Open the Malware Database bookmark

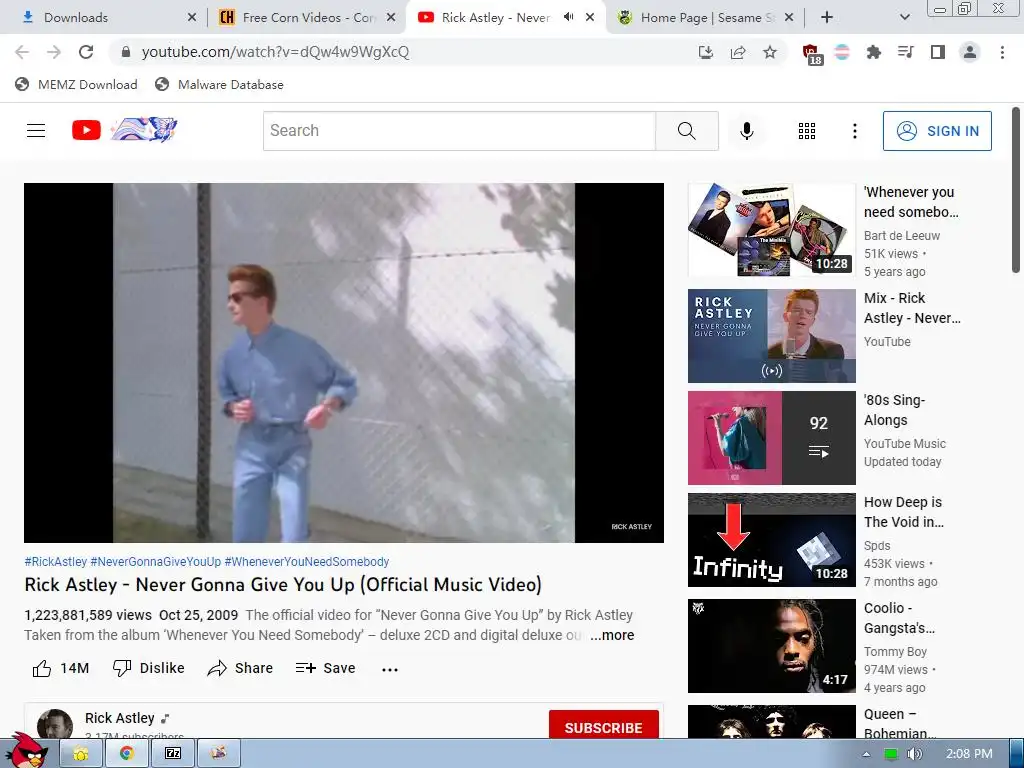219,84
